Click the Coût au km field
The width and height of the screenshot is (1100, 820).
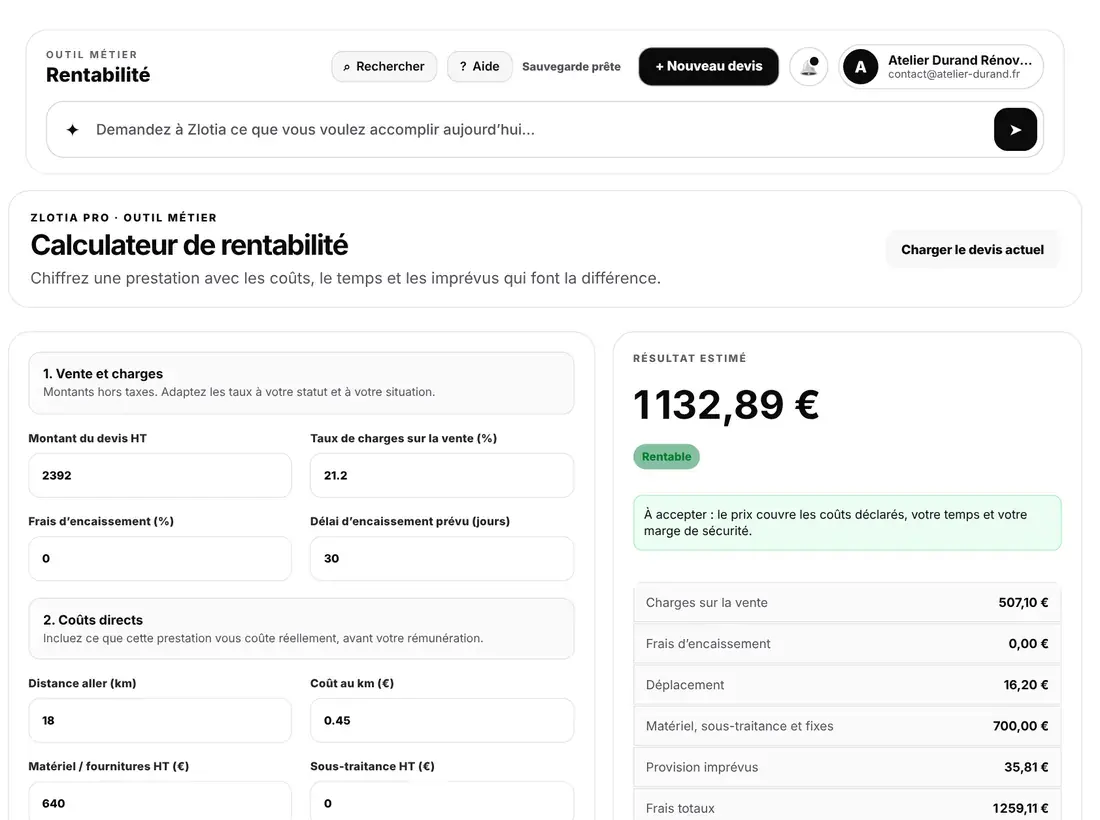[x=442, y=720]
